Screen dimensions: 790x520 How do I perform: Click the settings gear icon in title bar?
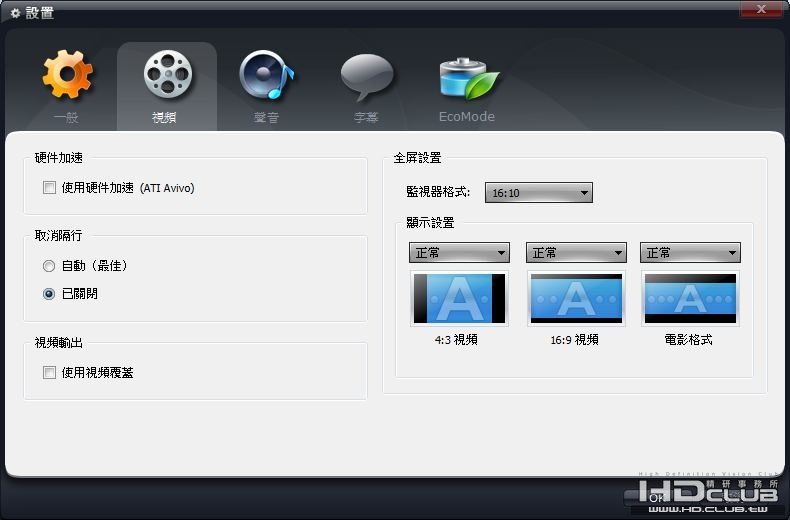tap(15, 13)
